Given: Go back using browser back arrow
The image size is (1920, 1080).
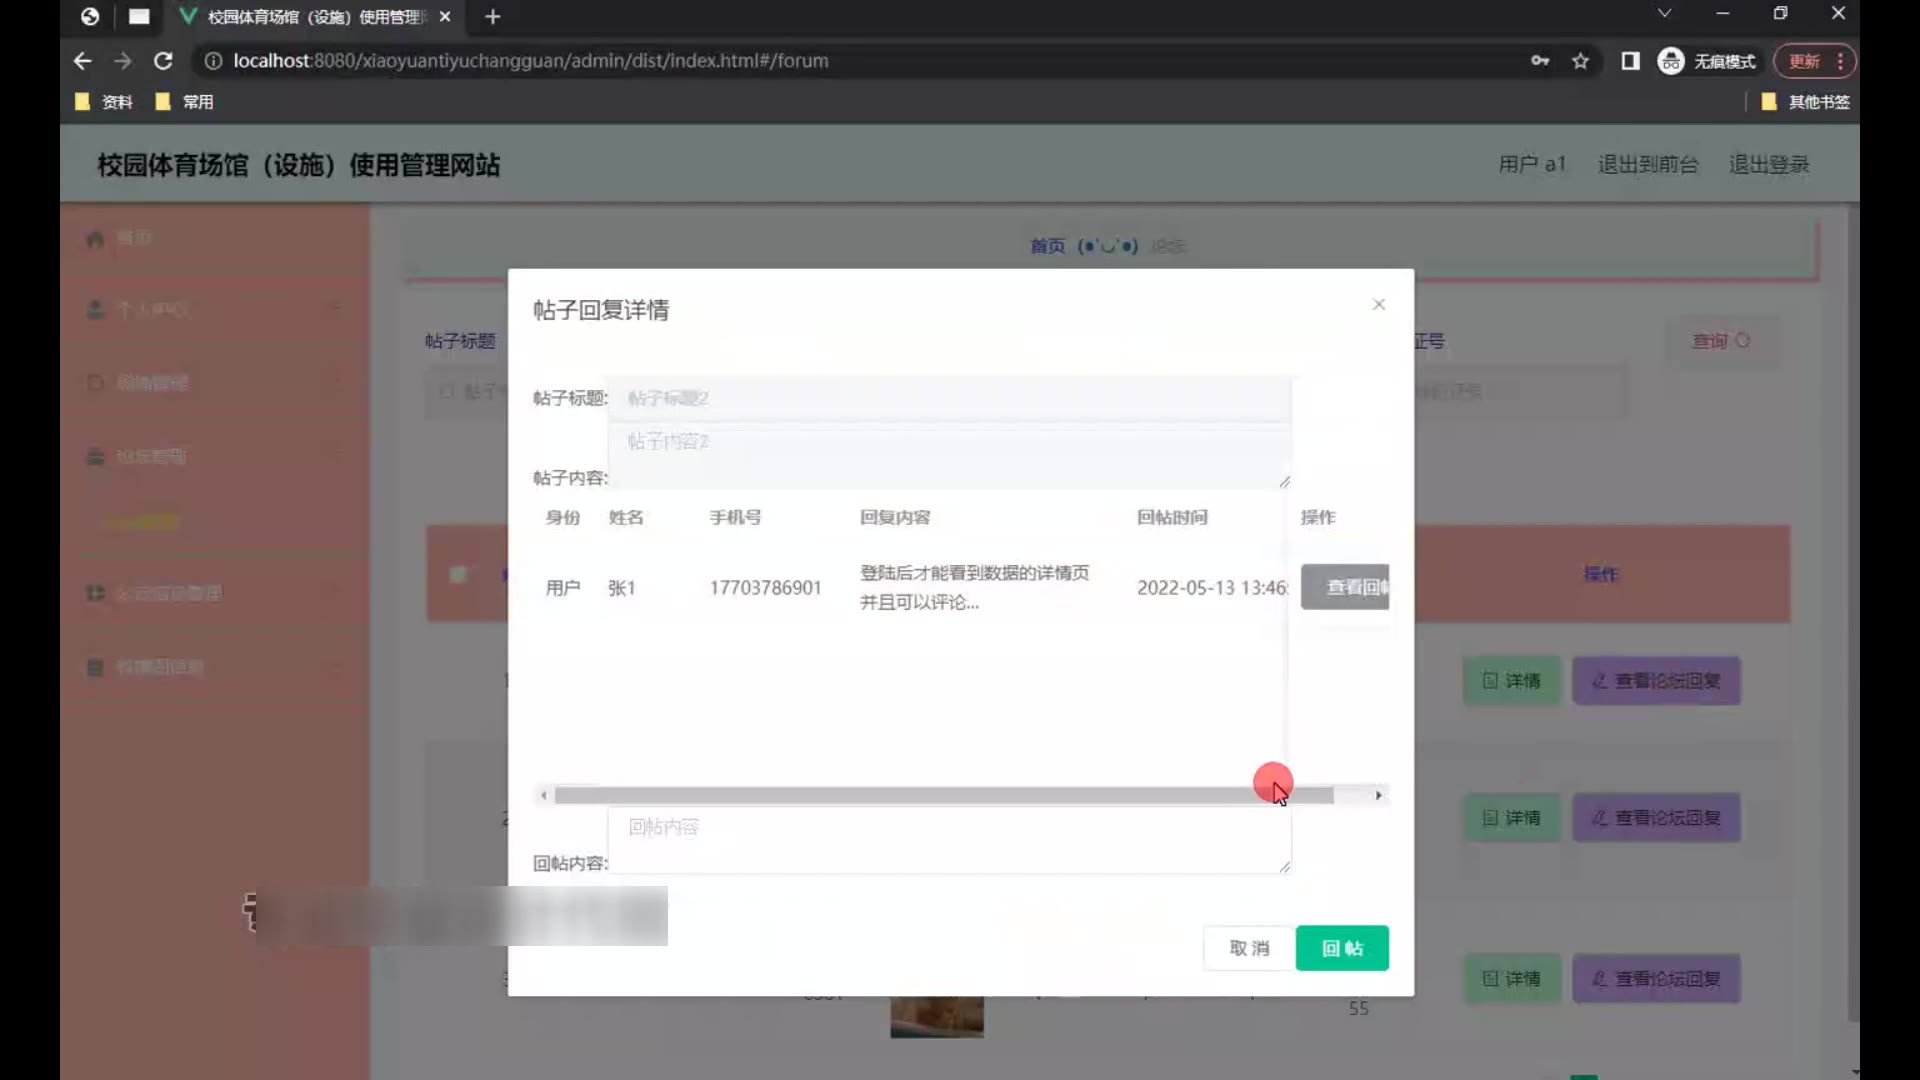Looking at the screenshot, I should point(82,61).
